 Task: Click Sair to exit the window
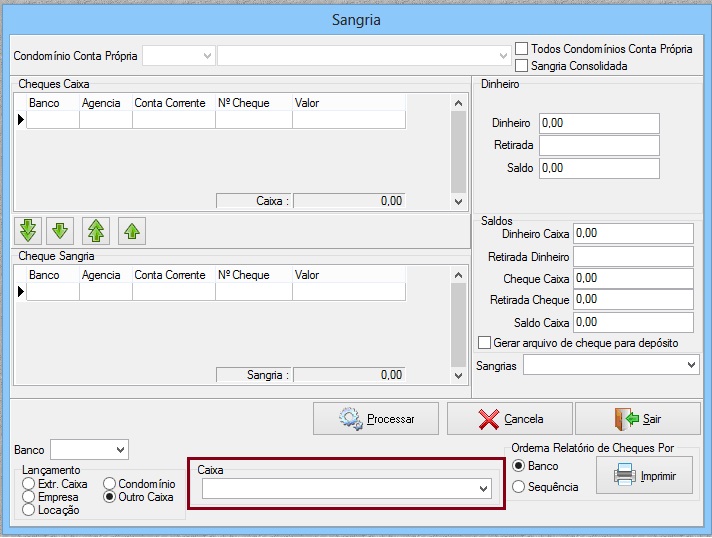pos(638,419)
